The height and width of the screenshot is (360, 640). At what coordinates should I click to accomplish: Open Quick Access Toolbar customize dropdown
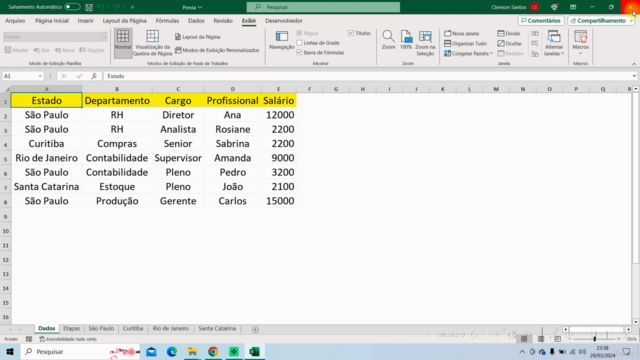(x=133, y=7)
